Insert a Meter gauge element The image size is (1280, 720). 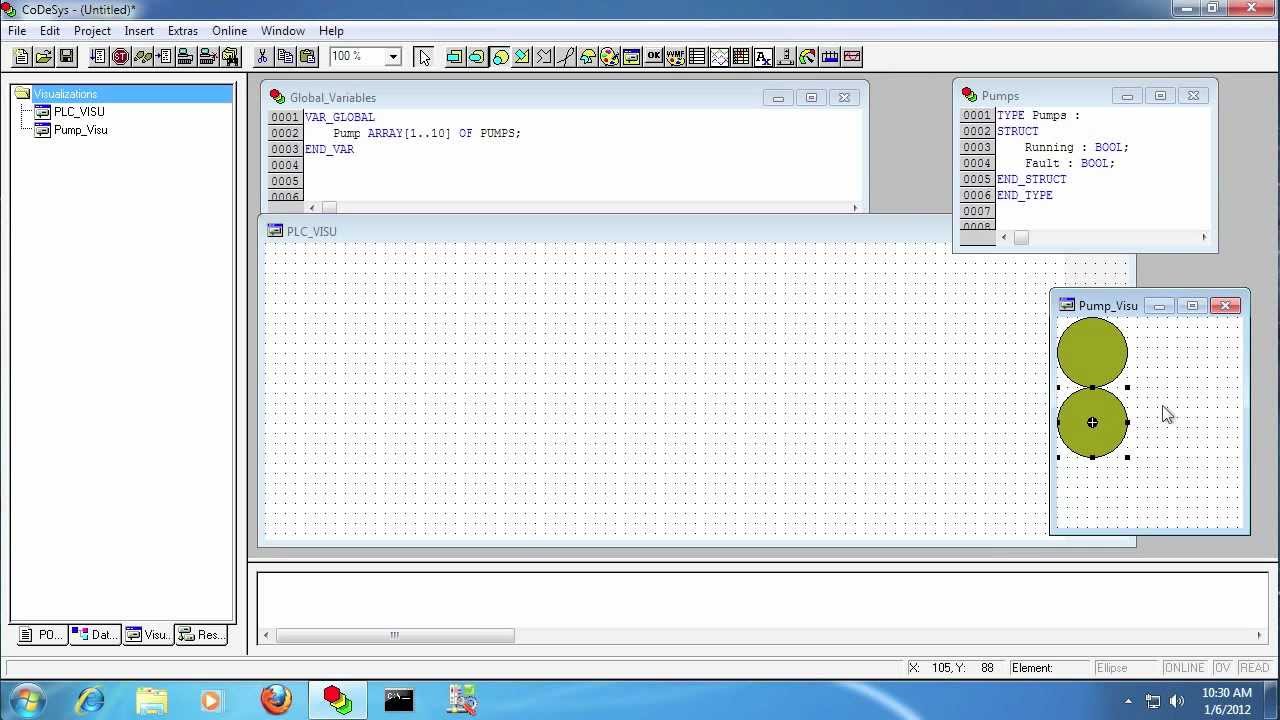807,57
